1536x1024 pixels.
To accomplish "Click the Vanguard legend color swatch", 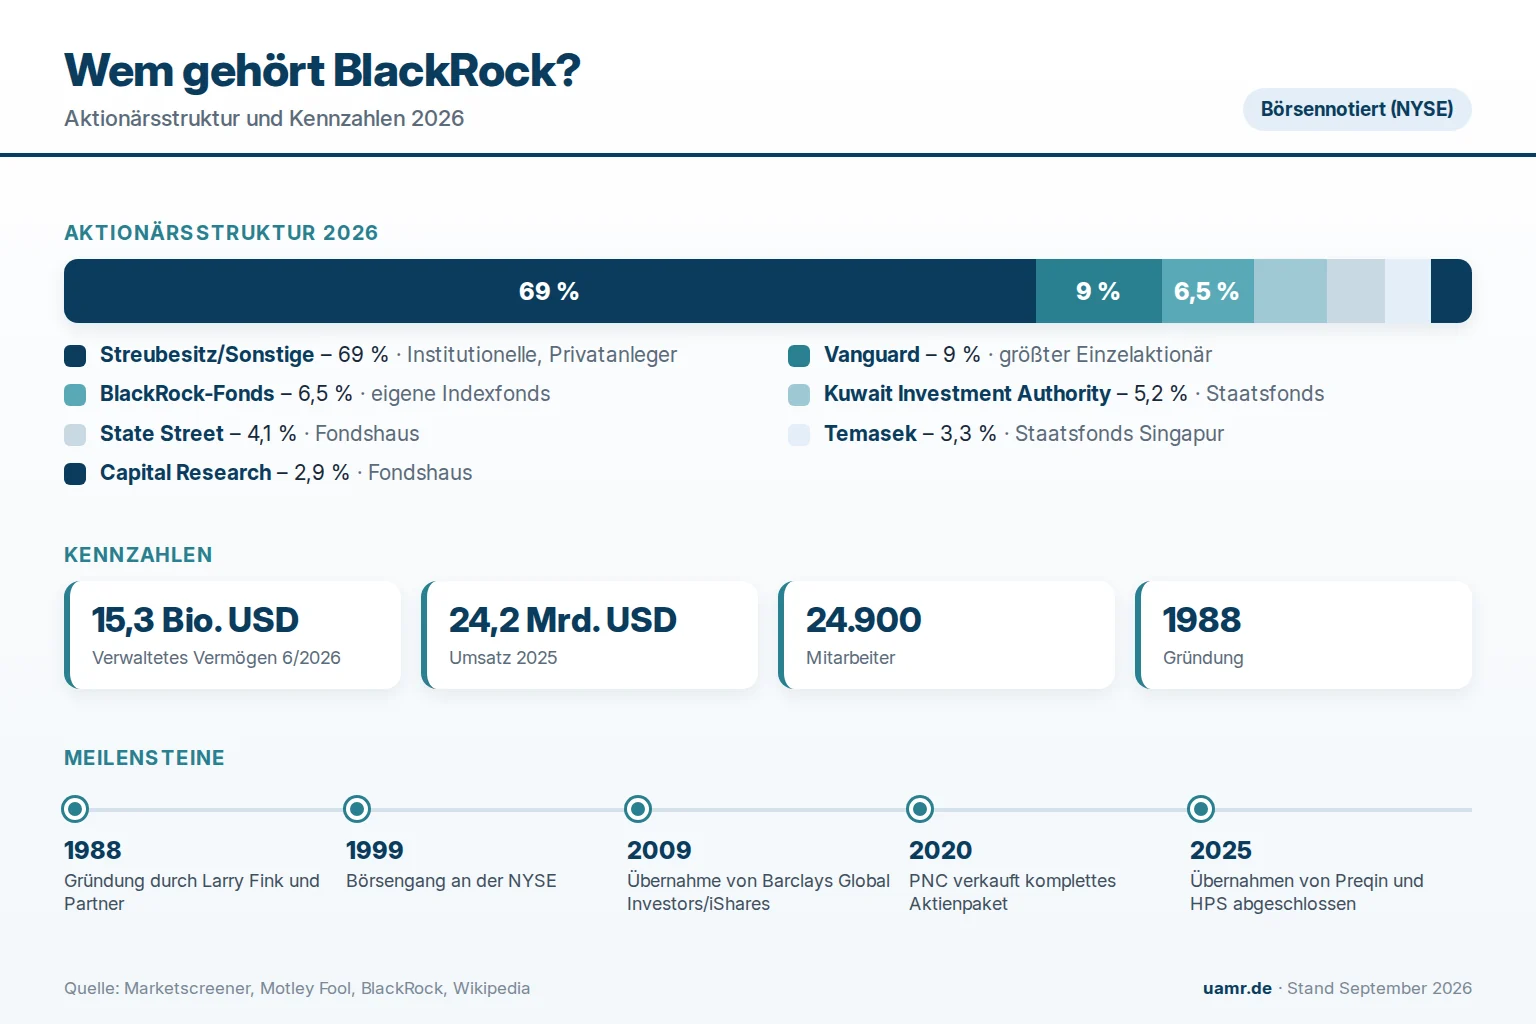I will click(799, 355).
